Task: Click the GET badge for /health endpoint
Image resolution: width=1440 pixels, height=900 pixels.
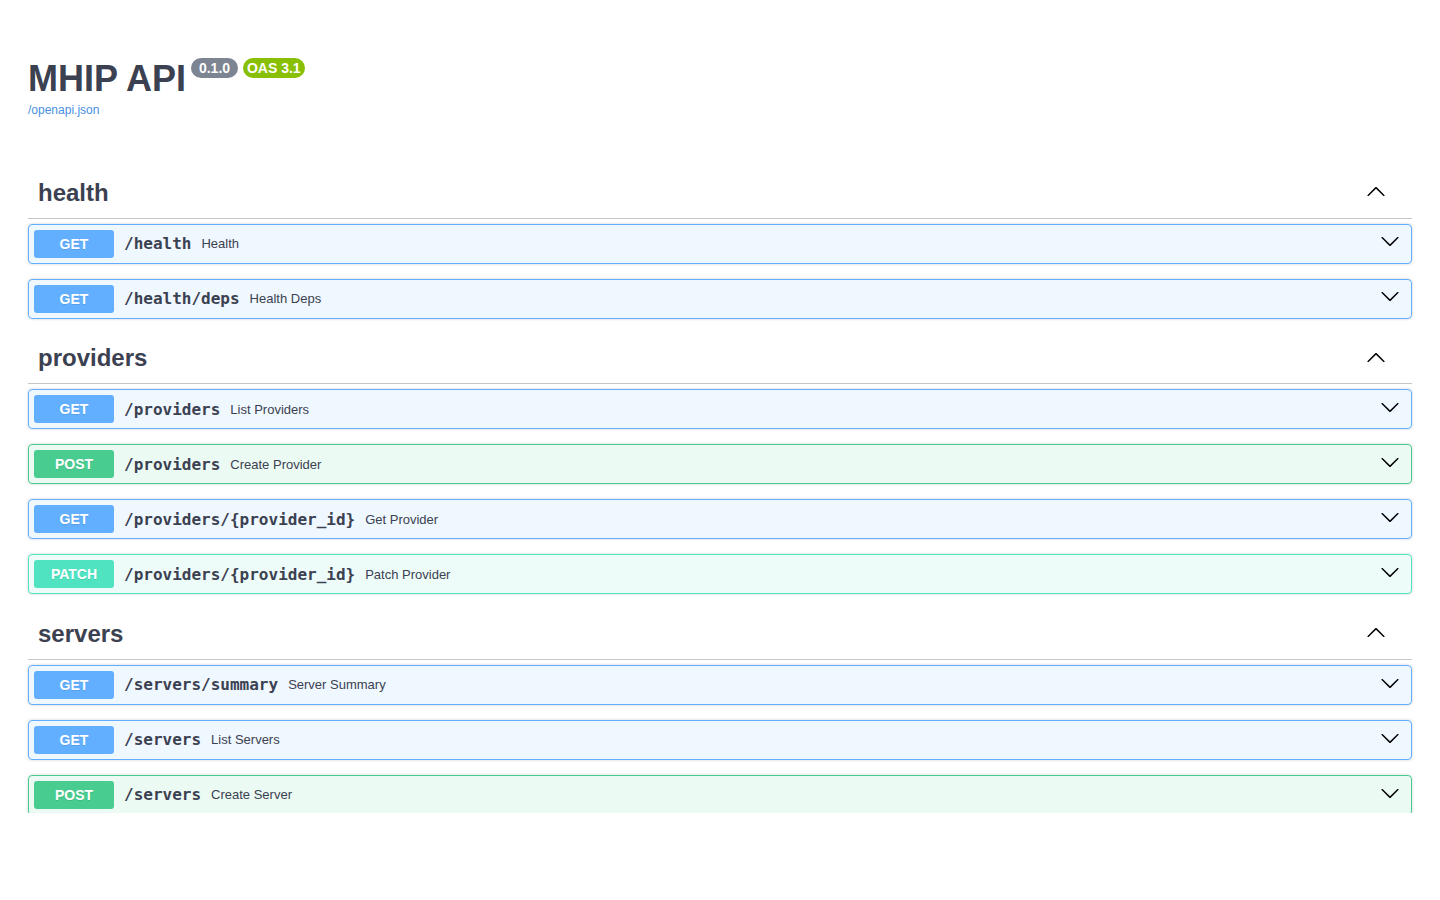Action: [x=73, y=243]
